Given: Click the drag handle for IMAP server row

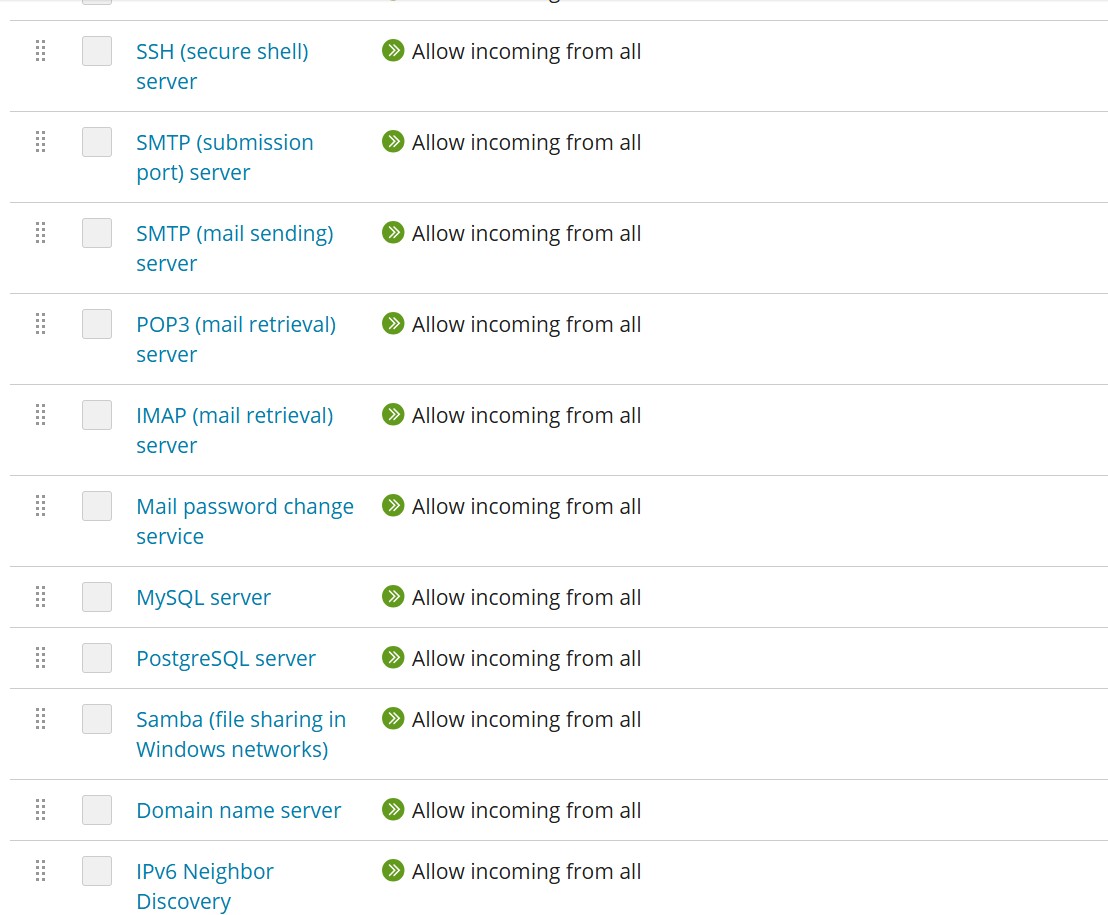Looking at the screenshot, I should click(x=41, y=415).
